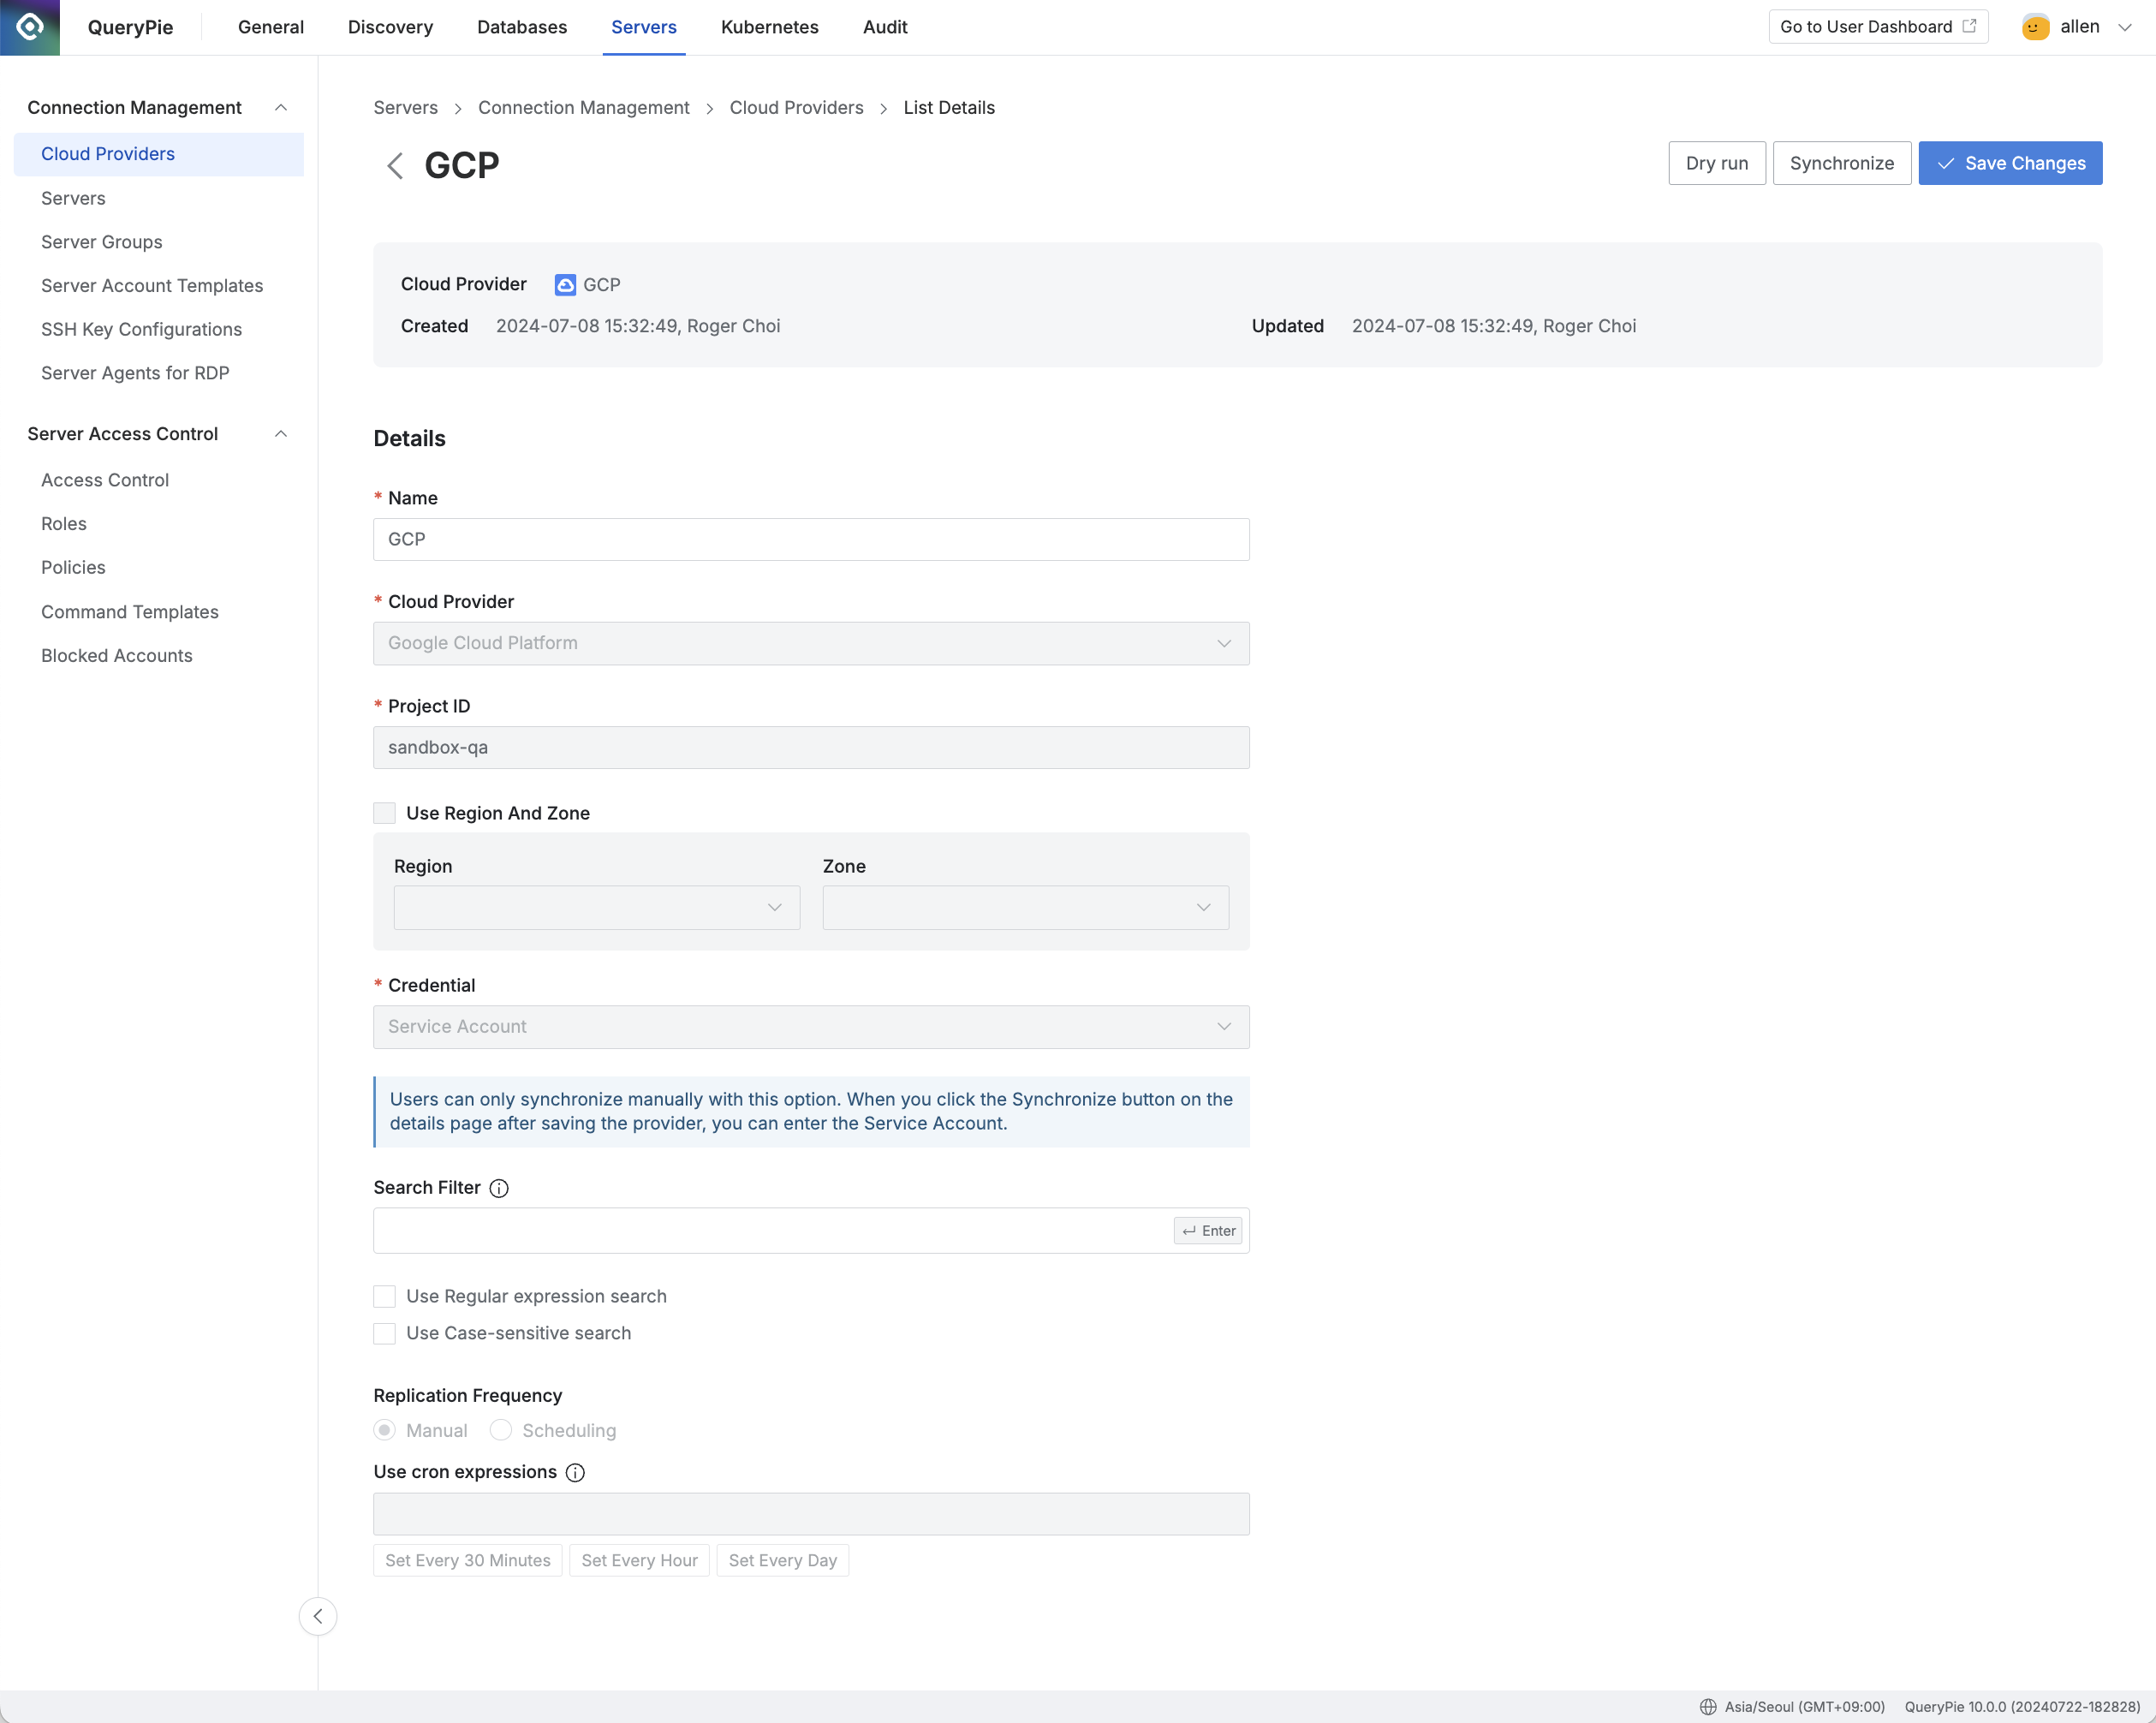Open the Region dropdown
Image resolution: width=2156 pixels, height=1723 pixels.
[597, 907]
